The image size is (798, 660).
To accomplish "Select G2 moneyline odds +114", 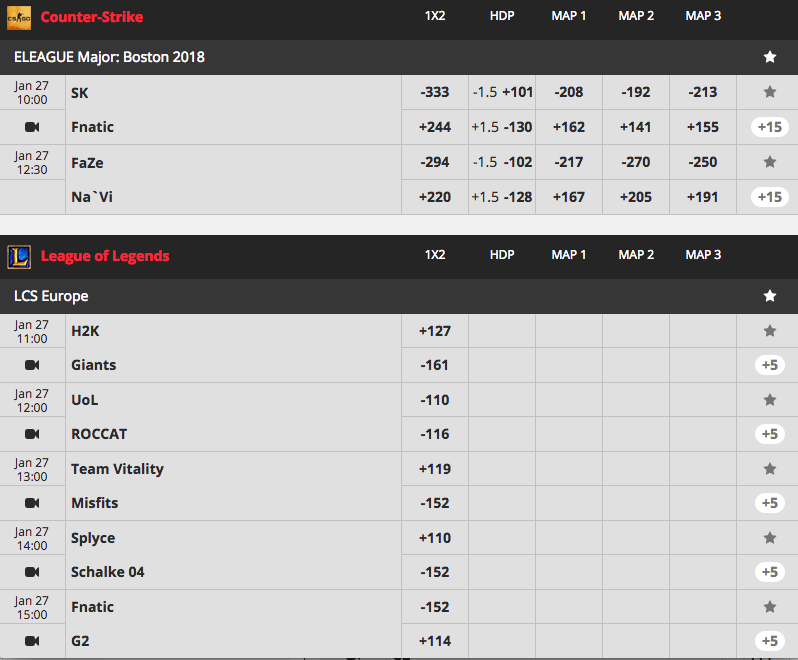I will [435, 641].
